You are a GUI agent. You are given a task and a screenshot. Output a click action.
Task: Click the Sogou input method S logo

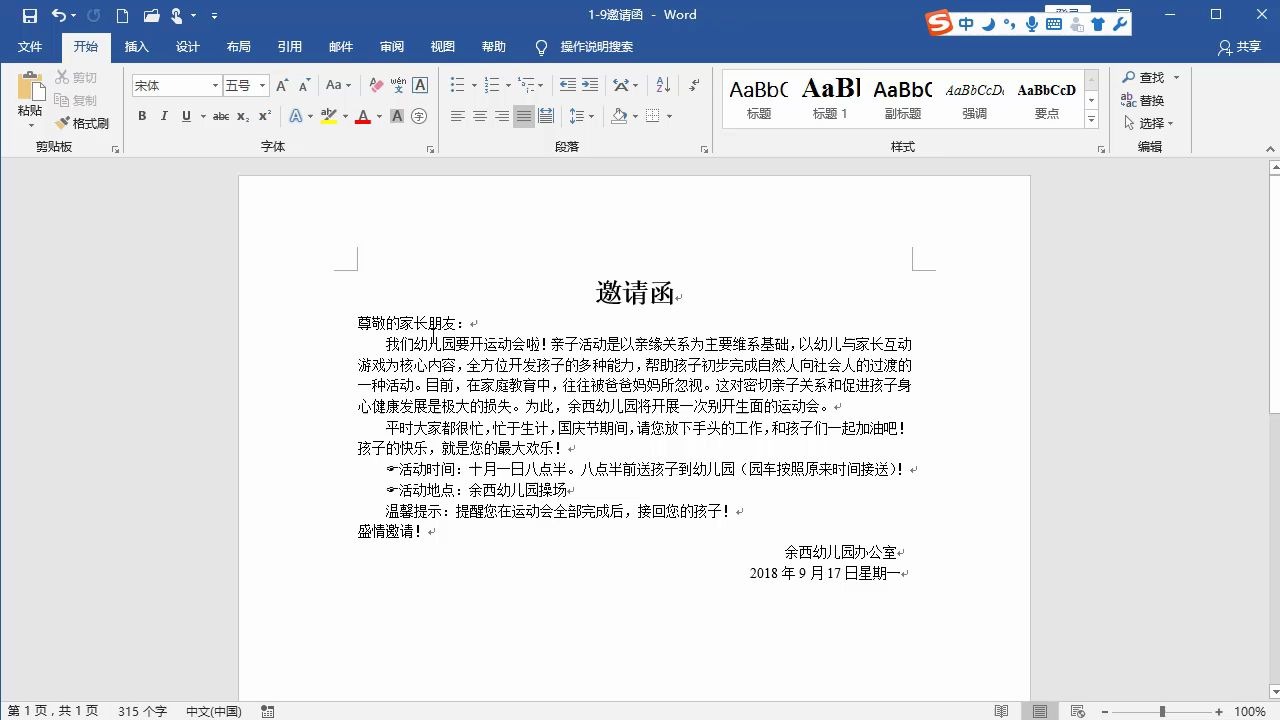[939, 23]
